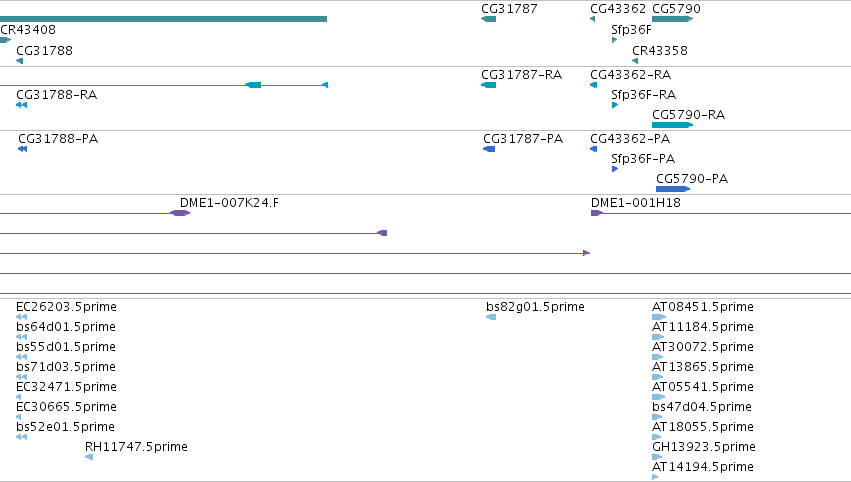Click the AT08451.5prime EST label

[x=703, y=307]
